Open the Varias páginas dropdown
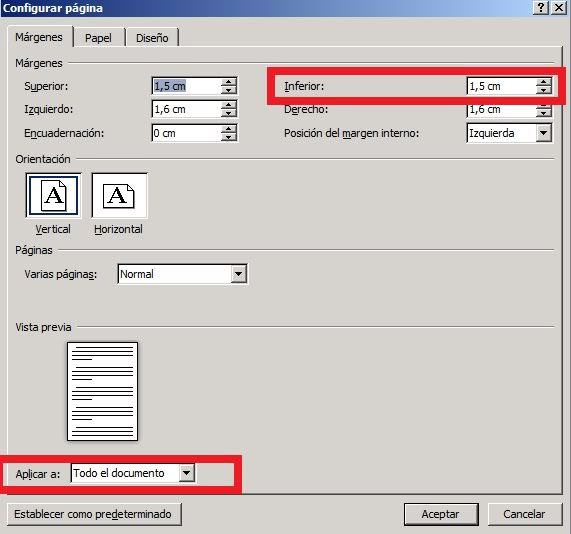This screenshot has height=534, width=571. [239, 274]
